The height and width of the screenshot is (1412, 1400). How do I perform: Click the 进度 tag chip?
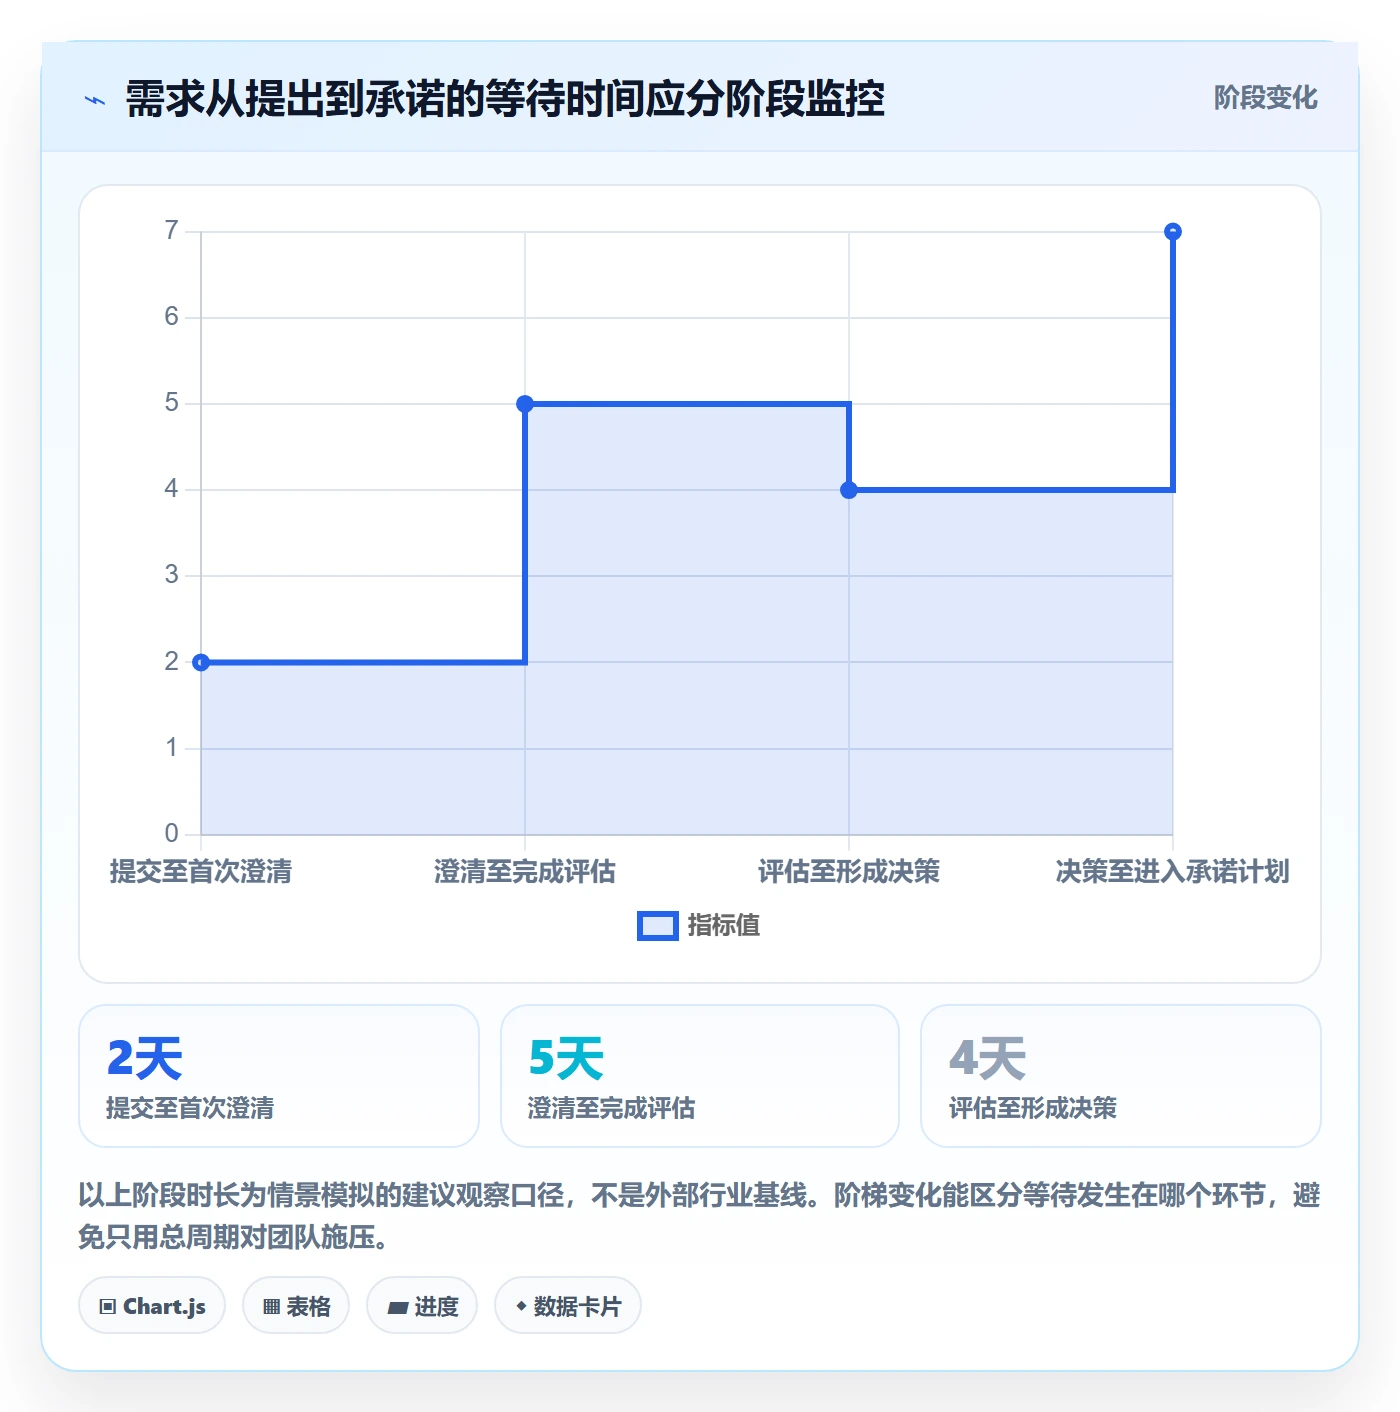click(x=422, y=1306)
